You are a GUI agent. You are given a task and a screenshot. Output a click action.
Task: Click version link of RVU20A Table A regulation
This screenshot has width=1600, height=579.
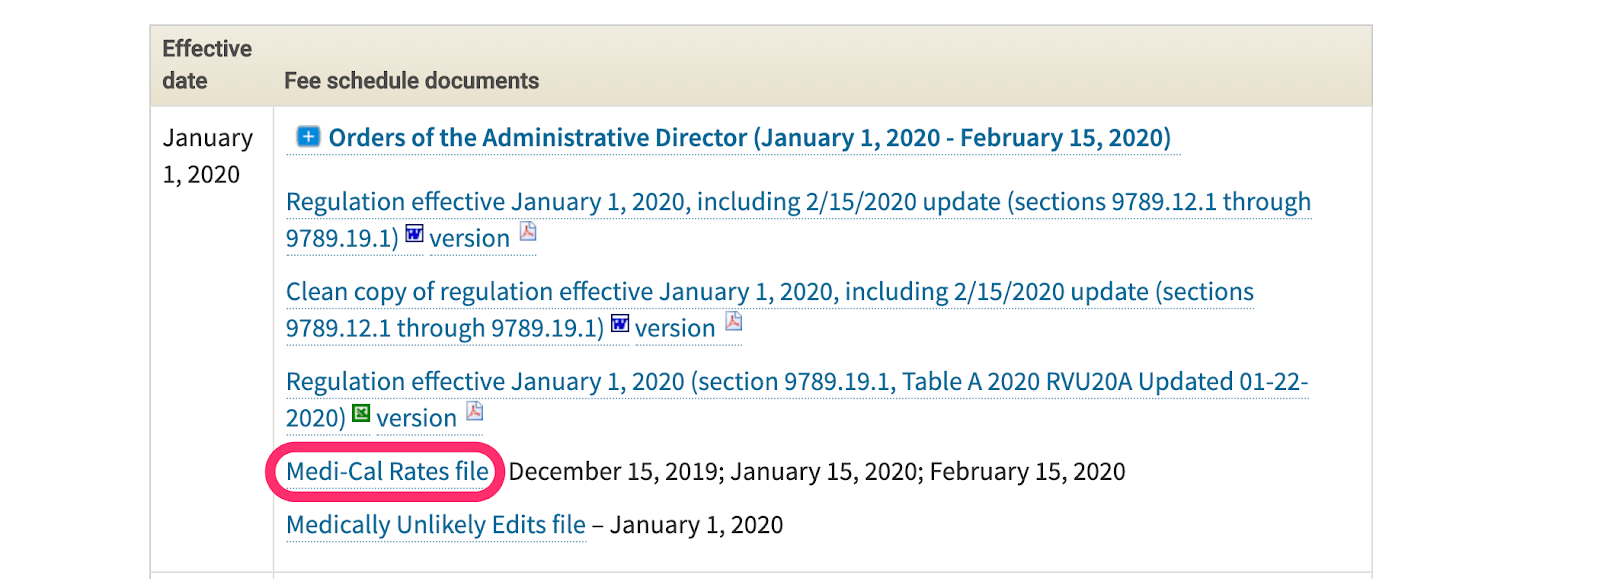tap(416, 419)
